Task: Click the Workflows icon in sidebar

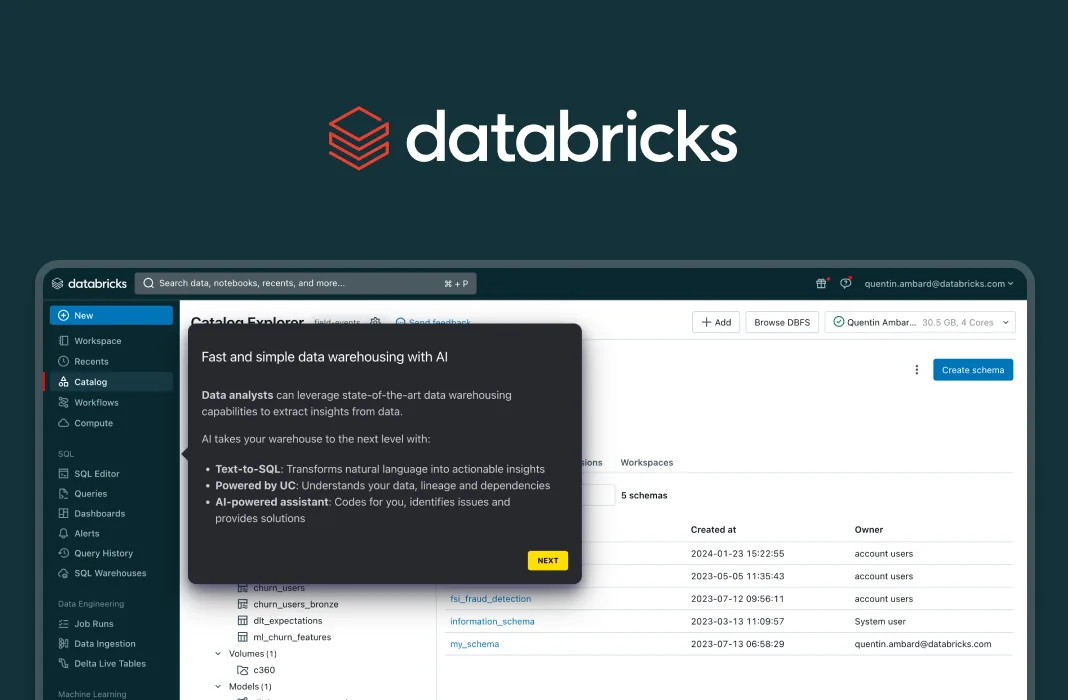Action: (x=63, y=402)
